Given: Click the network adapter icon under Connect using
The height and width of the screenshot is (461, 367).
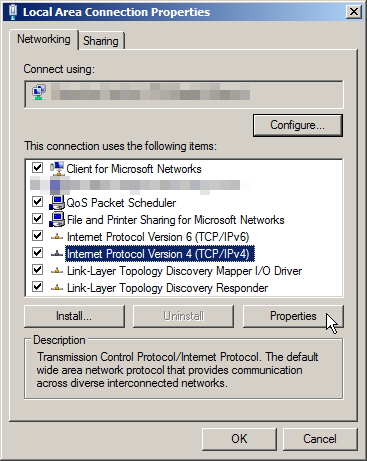Looking at the screenshot, I should [x=39, y=92].
